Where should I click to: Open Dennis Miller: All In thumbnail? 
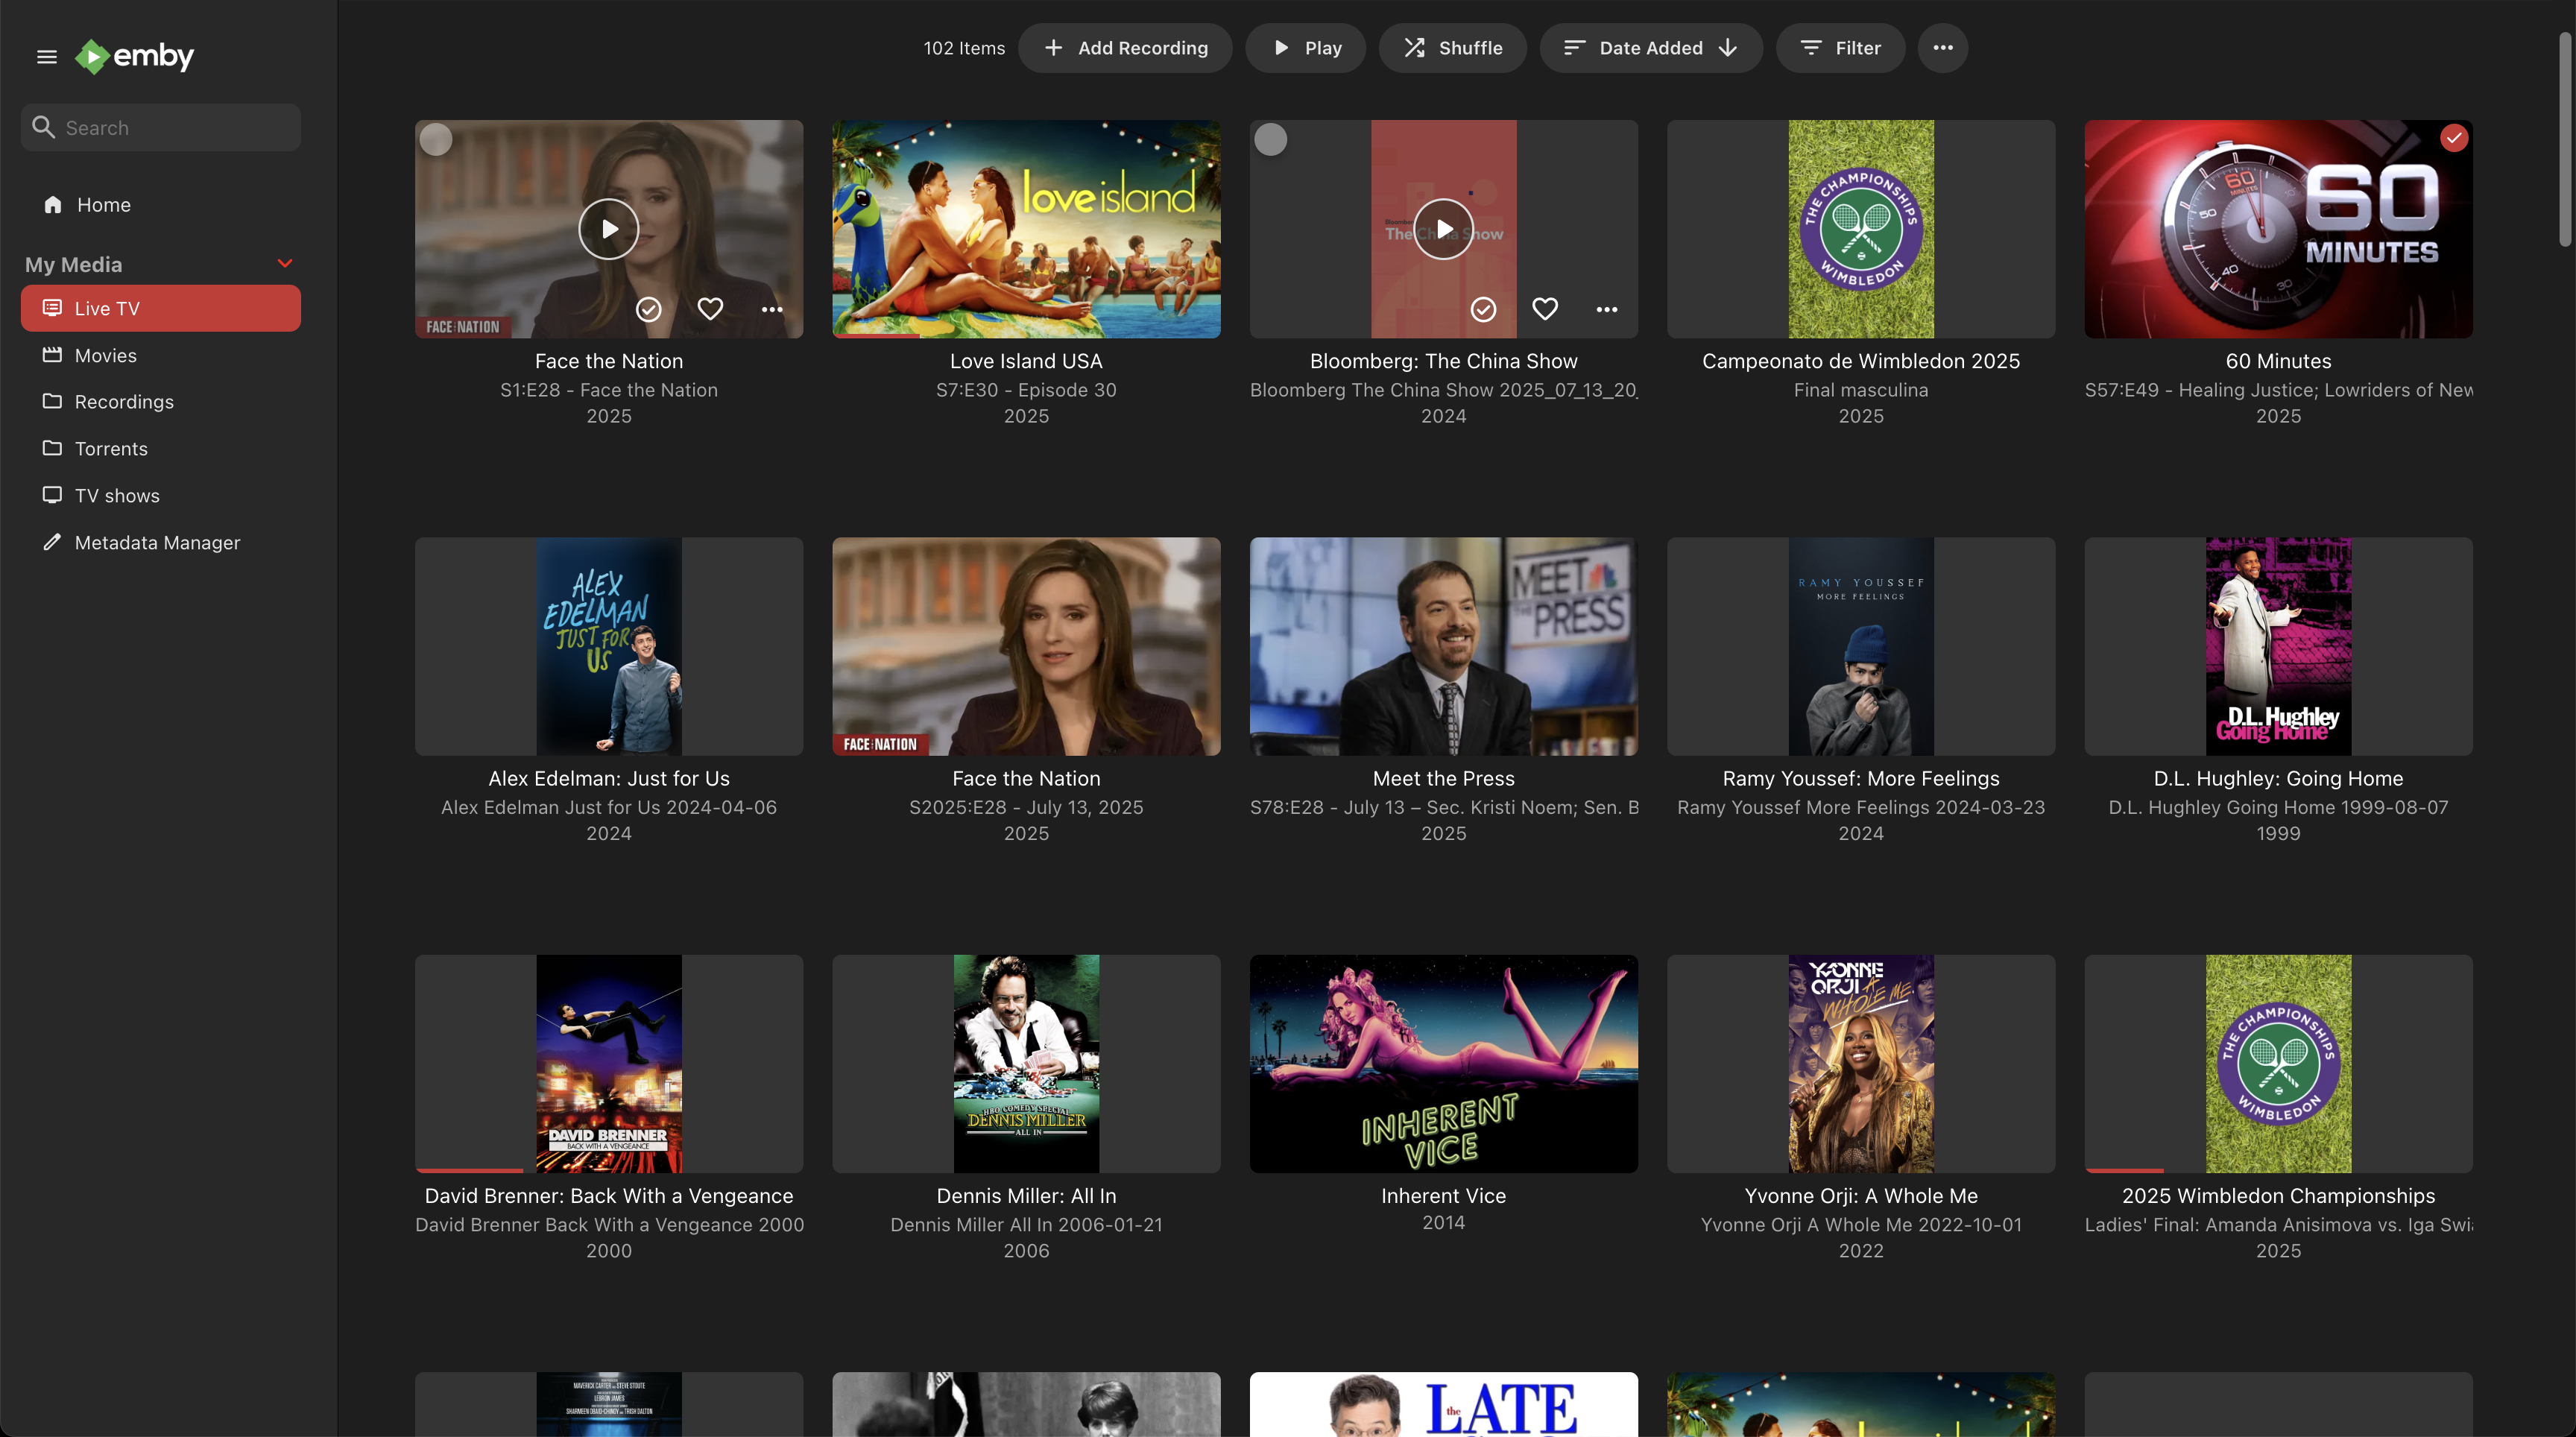(x=1026, y=1063)
